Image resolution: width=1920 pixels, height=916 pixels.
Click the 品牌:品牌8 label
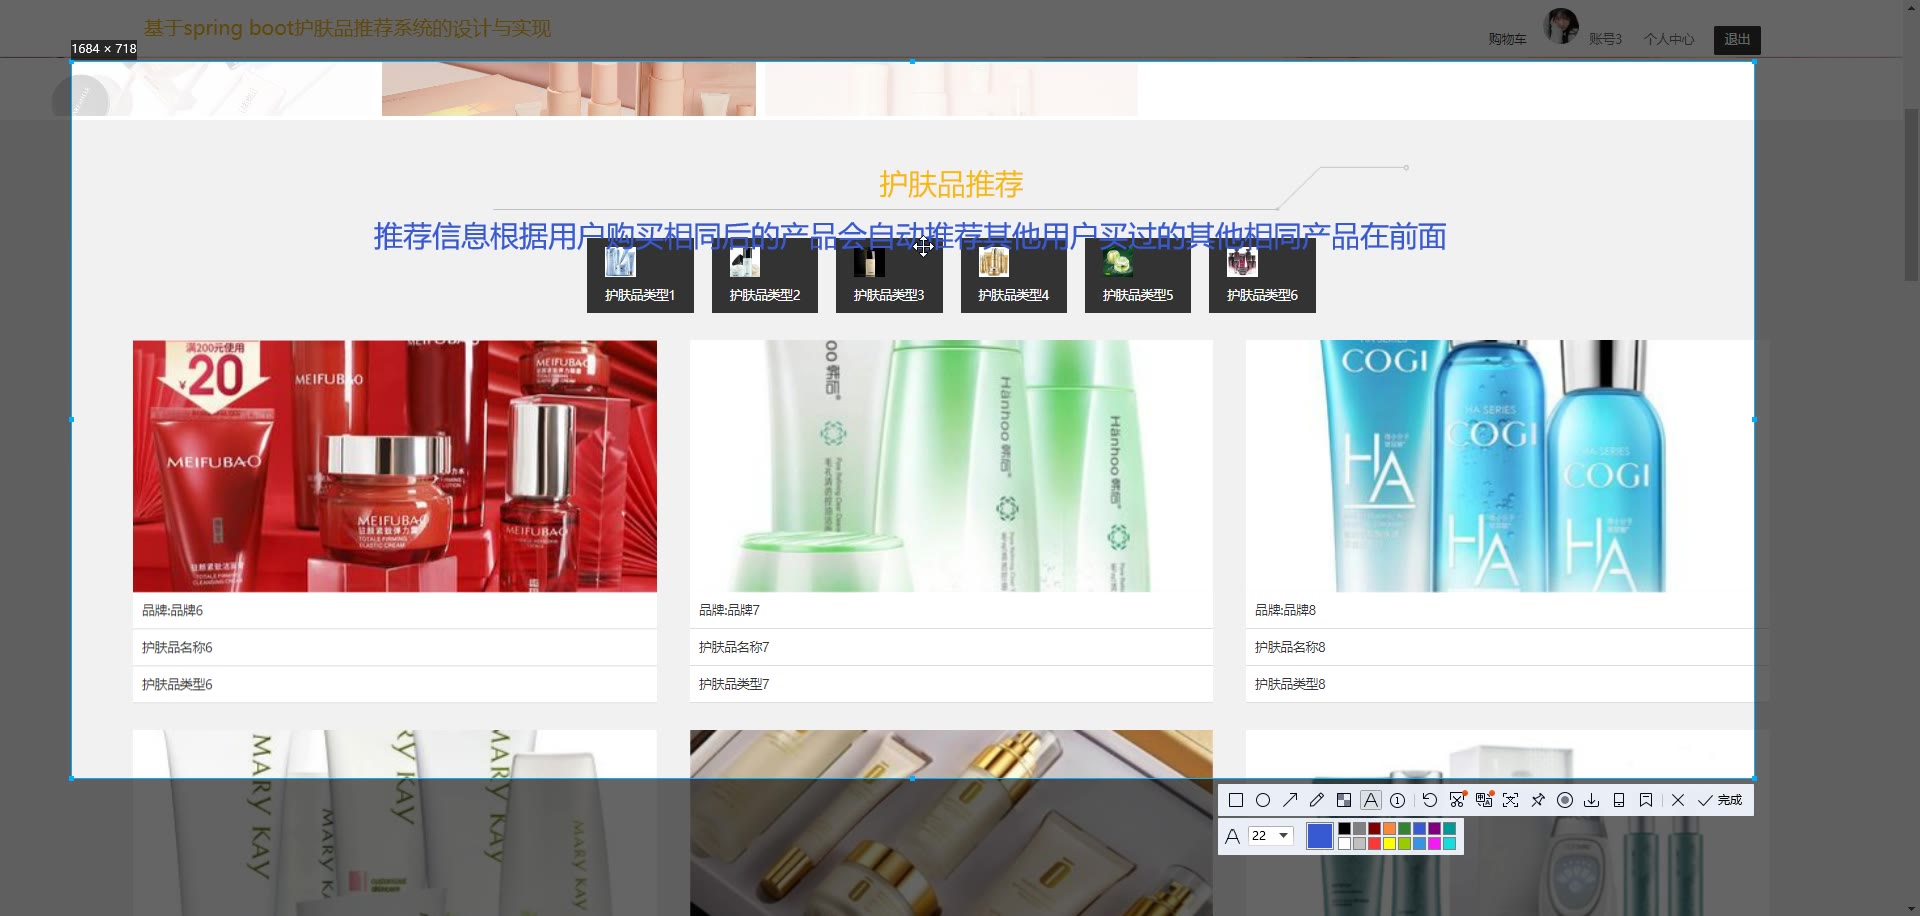pos(1285,610)
